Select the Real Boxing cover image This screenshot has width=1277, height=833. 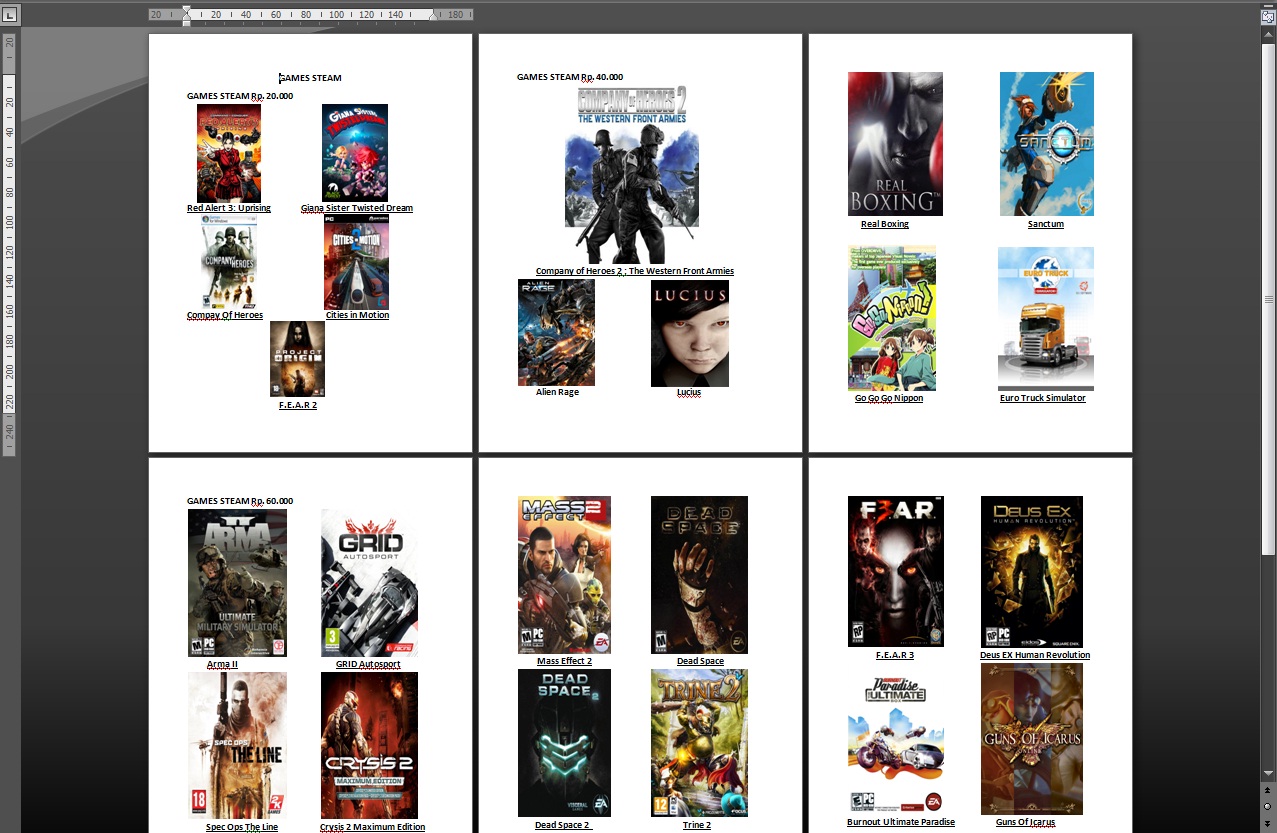(x=895, y=144)
